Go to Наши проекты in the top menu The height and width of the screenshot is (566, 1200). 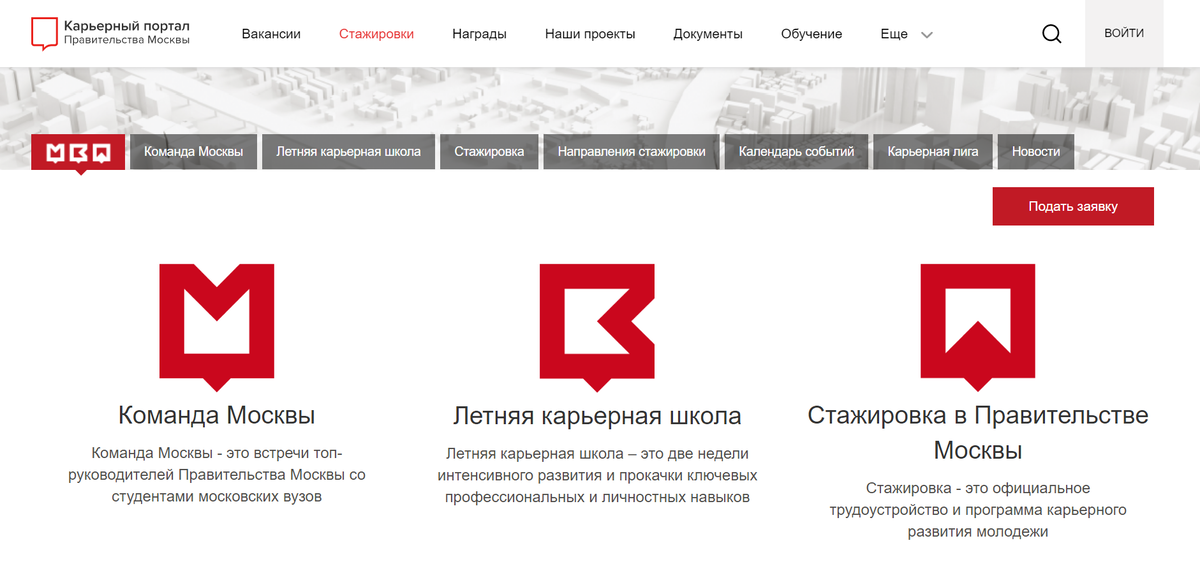[590, 34]
